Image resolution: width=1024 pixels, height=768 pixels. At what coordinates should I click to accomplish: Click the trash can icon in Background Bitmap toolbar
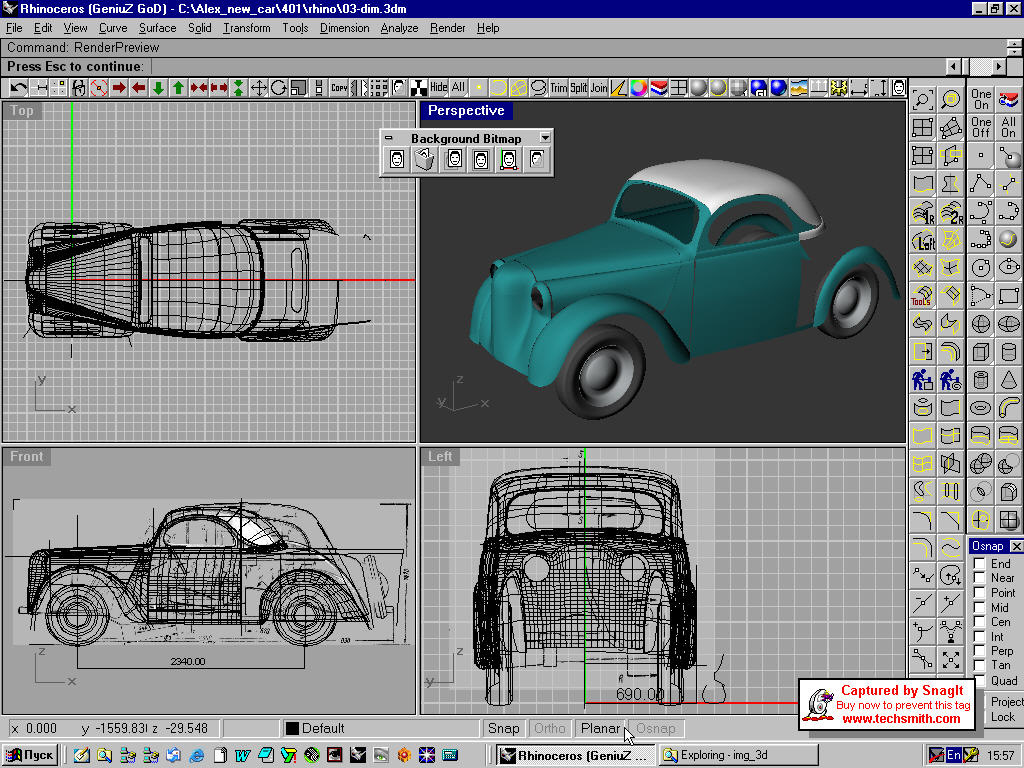click(424, 159)
